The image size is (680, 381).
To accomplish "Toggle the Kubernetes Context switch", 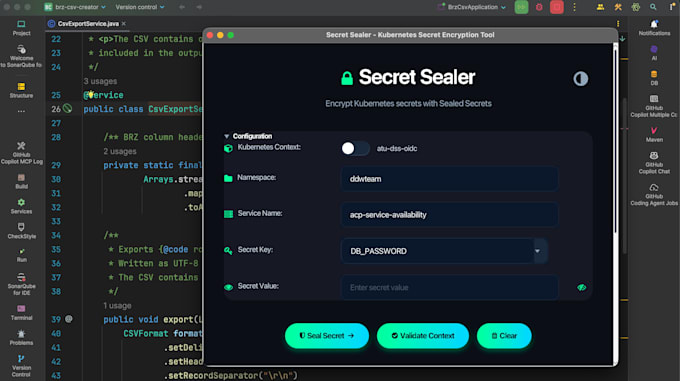I will (355, 148).
